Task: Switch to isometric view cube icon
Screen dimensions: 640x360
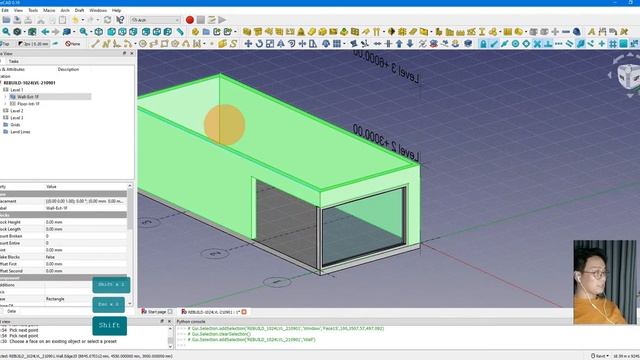Action: pyautogui.click(x=99, y=31)
